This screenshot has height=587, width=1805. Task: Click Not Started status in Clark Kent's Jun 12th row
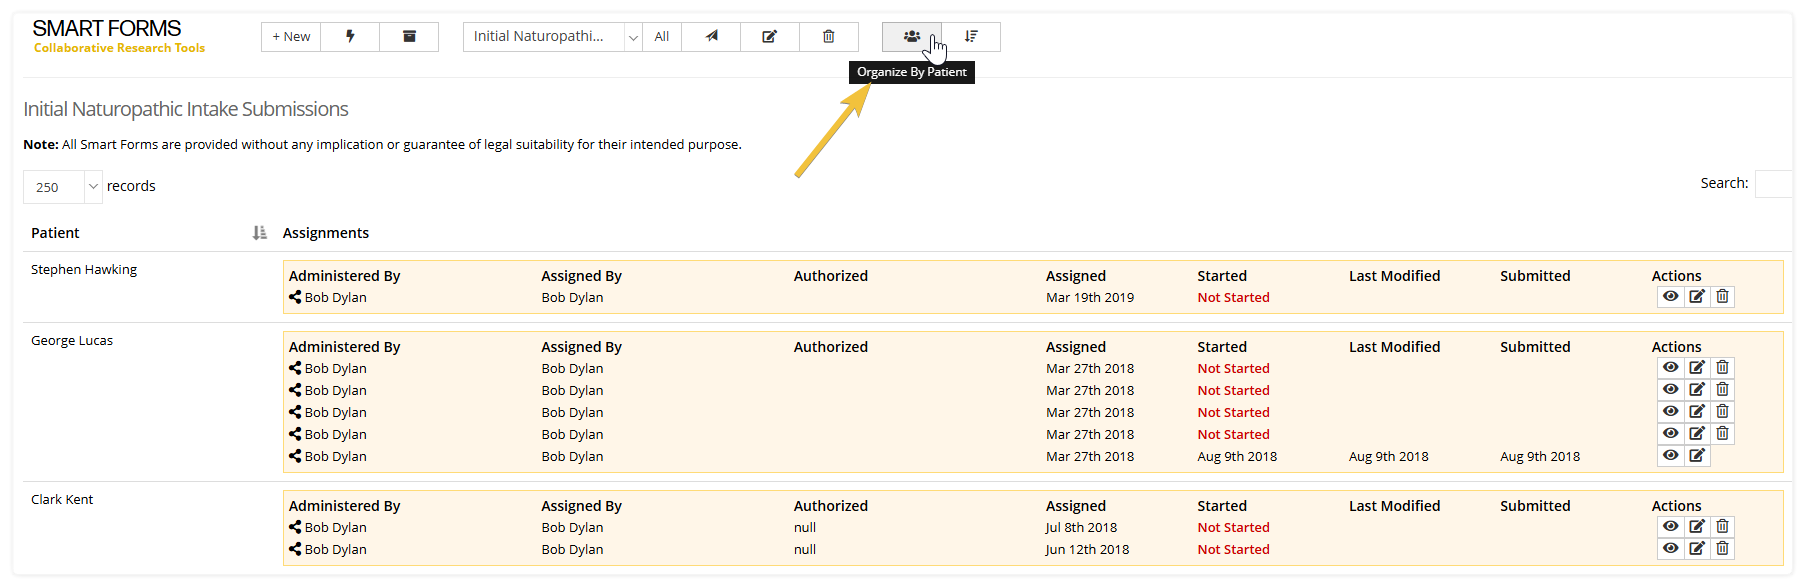coord(1233,550)
